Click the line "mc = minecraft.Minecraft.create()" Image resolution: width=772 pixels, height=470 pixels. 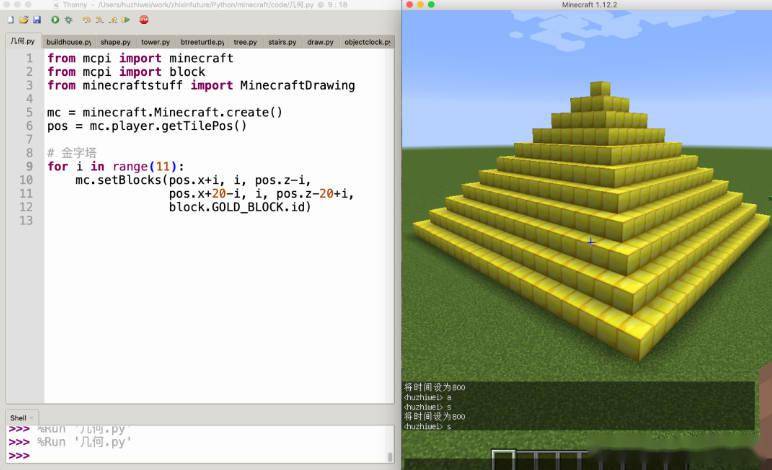tap(165, 112)
